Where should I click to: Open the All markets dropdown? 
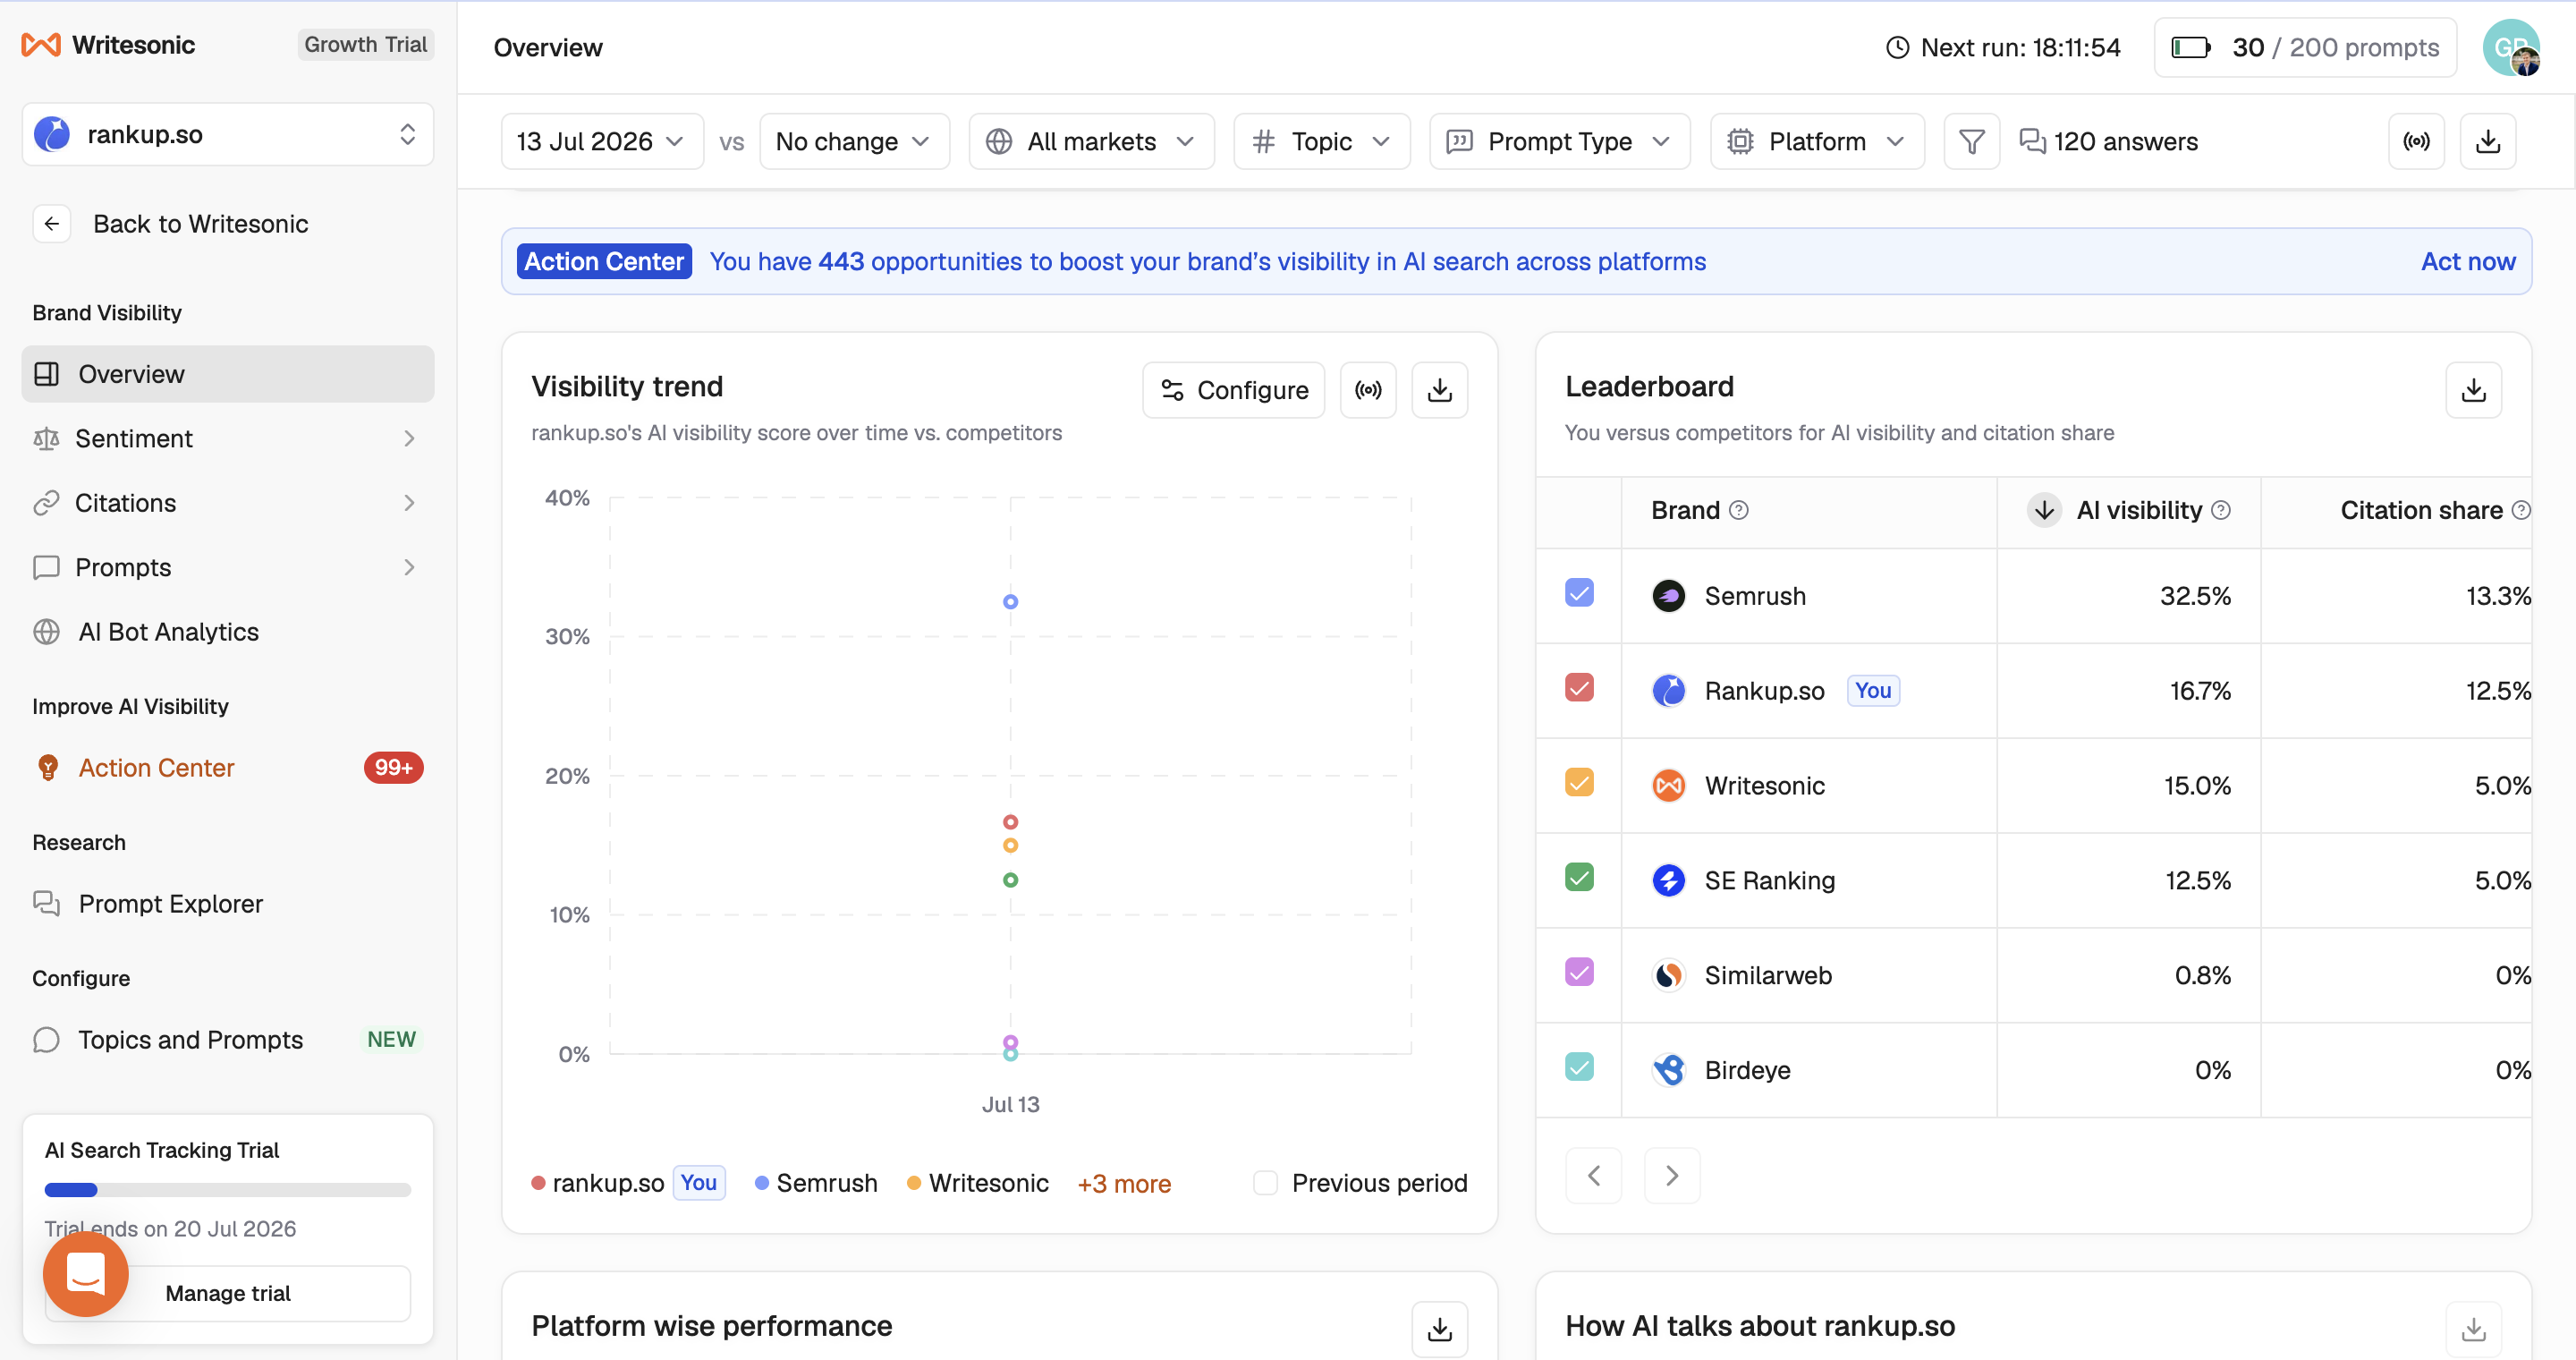click(x=1091, y=141)
